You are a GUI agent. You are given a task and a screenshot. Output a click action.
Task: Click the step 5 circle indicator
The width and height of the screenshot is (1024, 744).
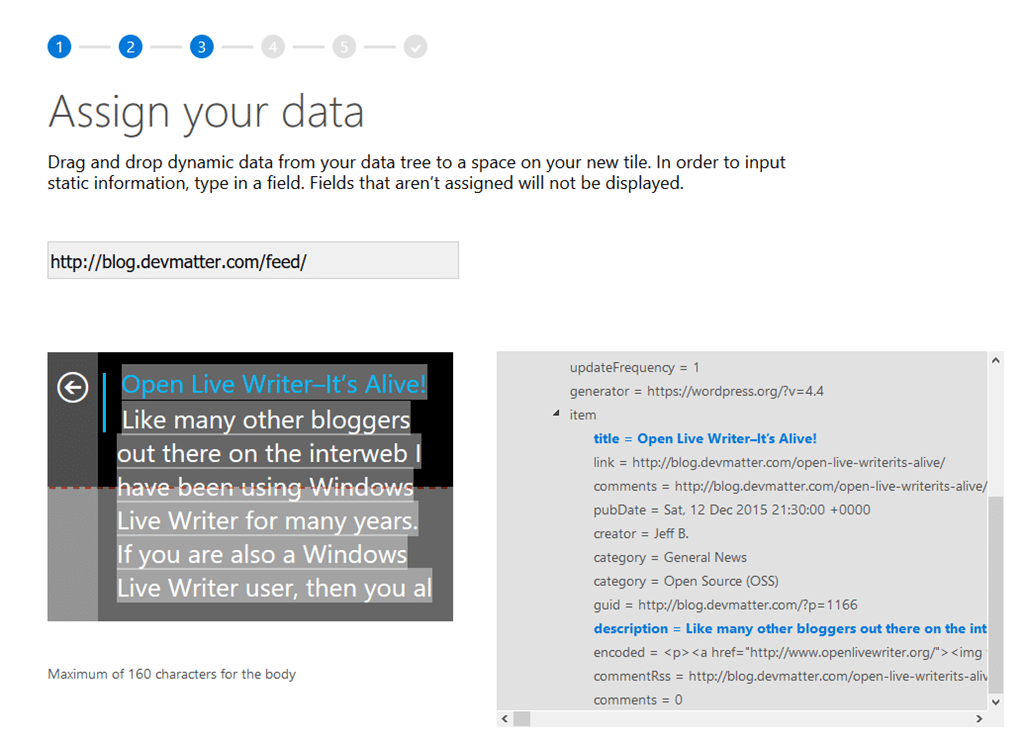pos(344,46)
